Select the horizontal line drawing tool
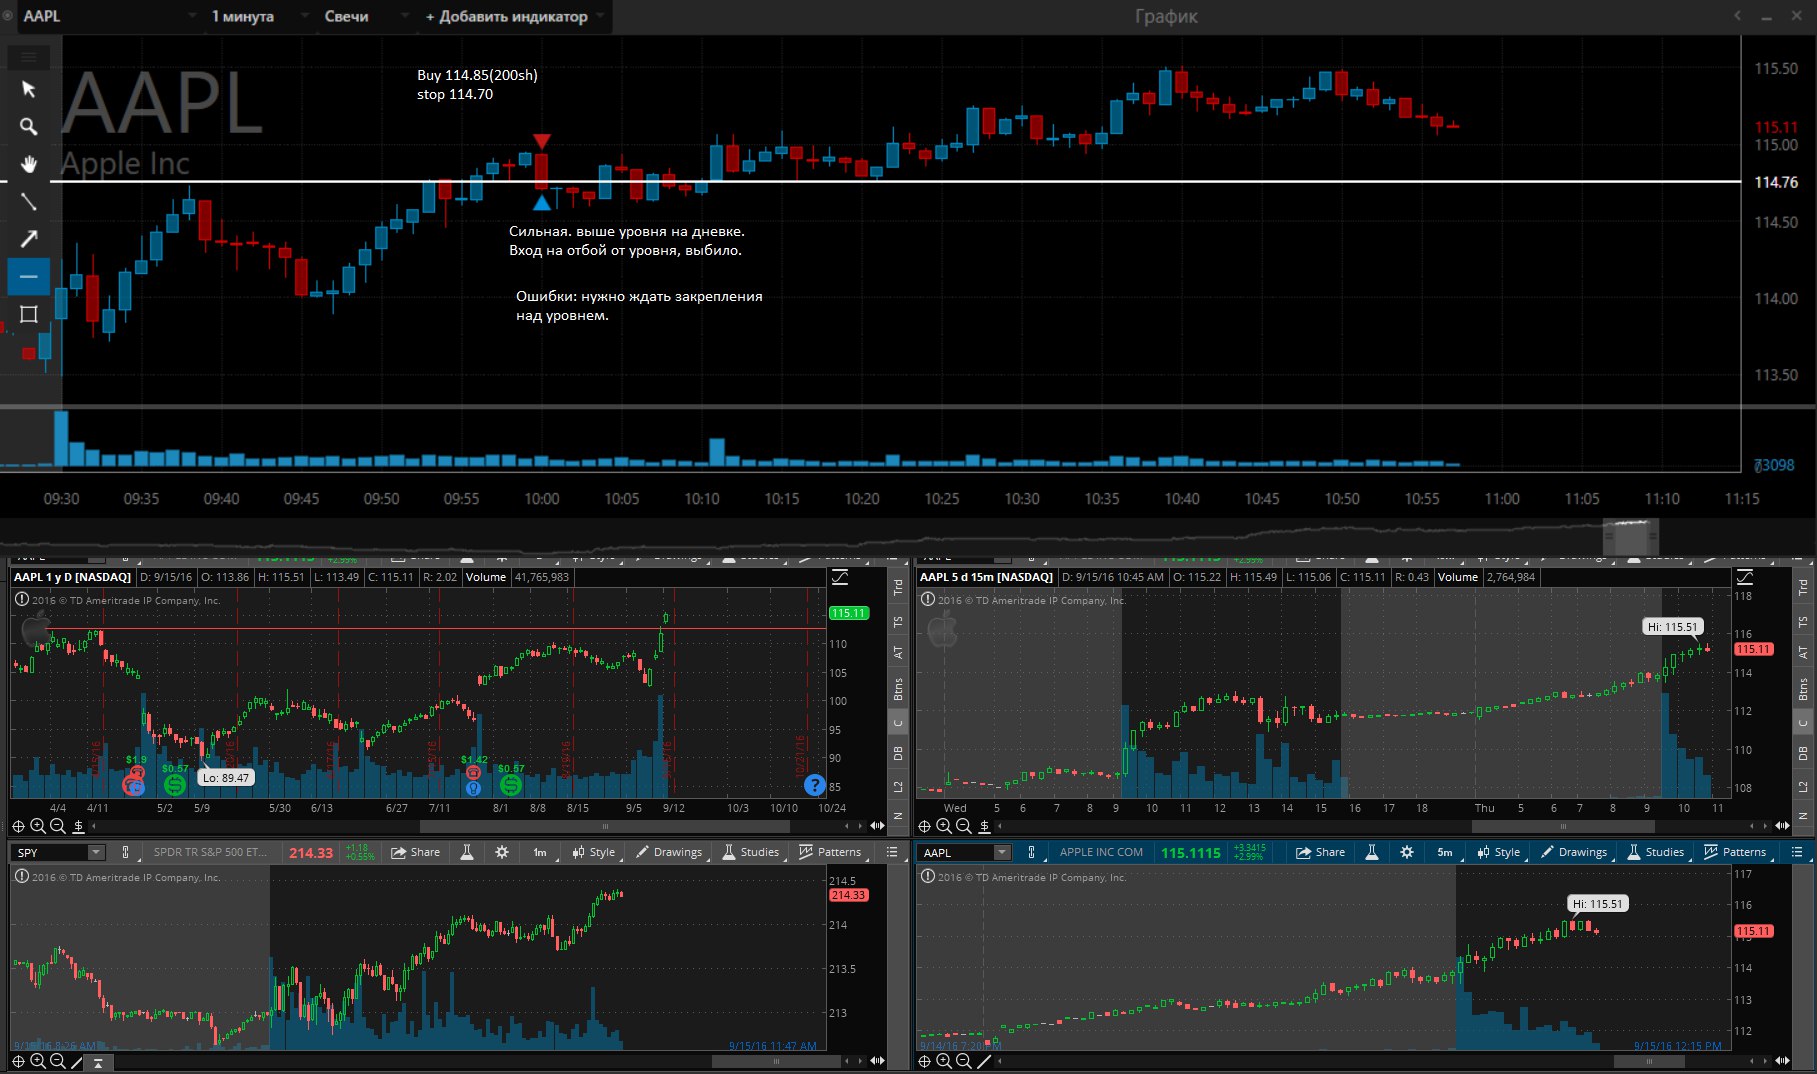1817x1074 pixels. point(28,276)
